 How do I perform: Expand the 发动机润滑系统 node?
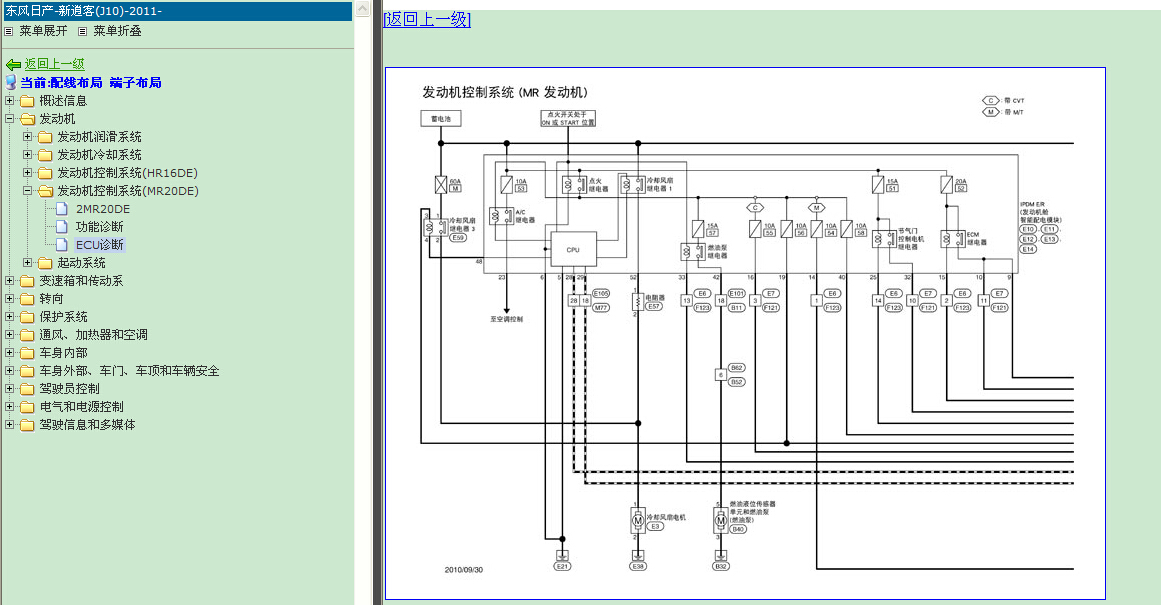[27, 136]
